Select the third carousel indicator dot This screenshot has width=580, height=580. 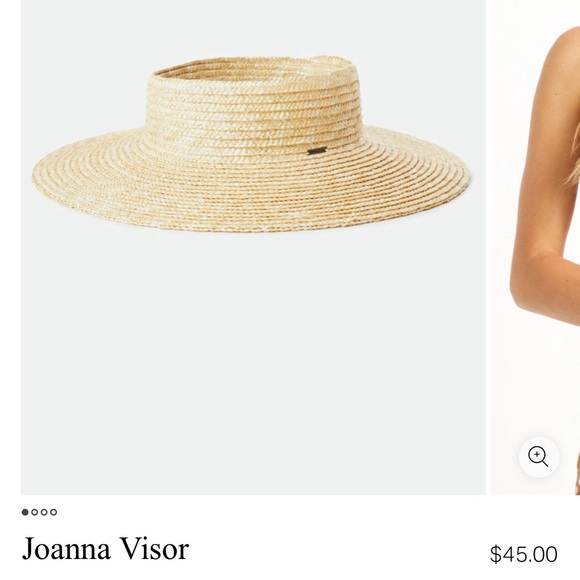coord(44,512)
